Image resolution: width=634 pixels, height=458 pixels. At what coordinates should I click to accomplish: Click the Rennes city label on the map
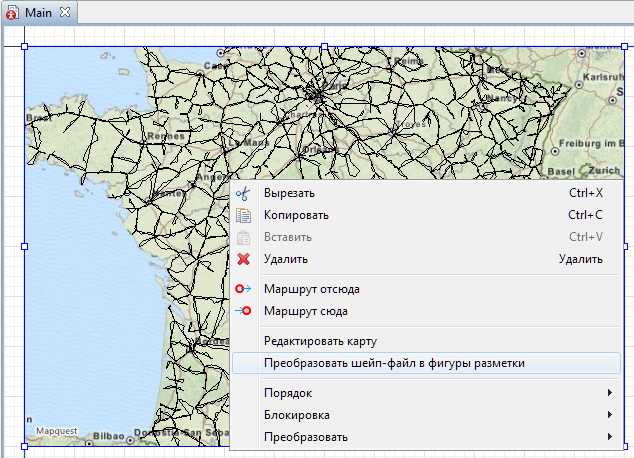tap(166, 136)
